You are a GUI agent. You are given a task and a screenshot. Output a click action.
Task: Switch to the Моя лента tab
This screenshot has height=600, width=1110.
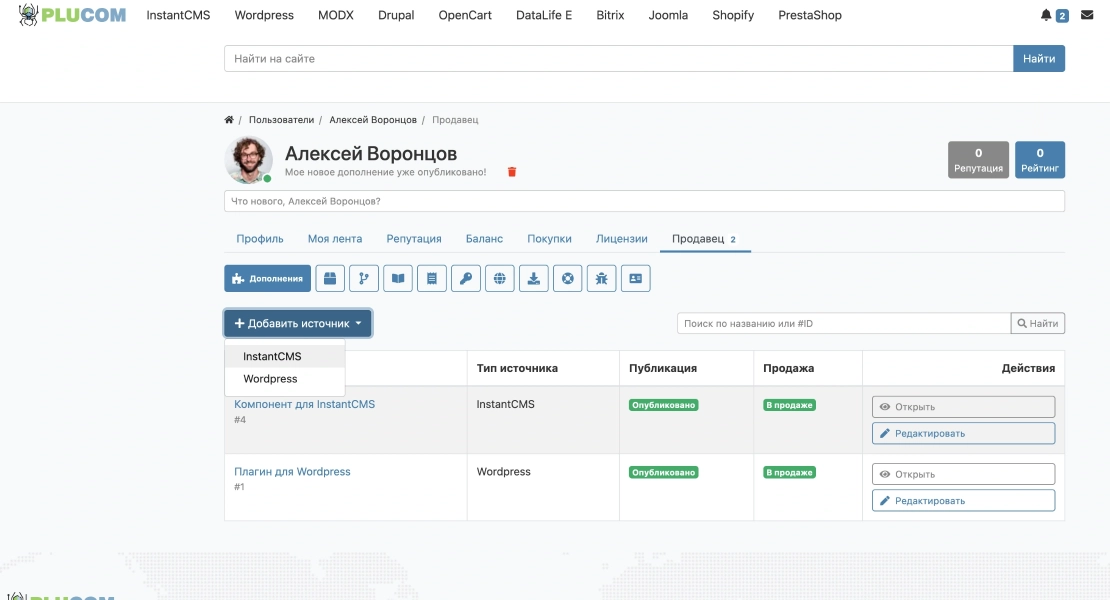point(335,239)
